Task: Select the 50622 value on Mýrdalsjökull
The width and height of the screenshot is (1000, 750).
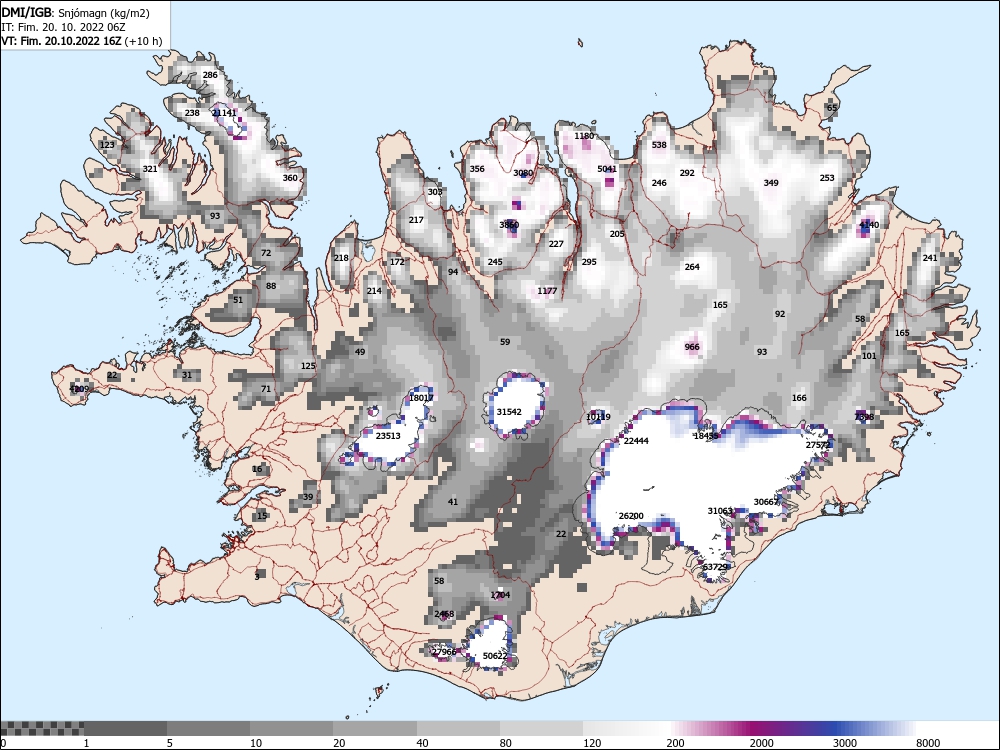Action: (x=495, y=656)
